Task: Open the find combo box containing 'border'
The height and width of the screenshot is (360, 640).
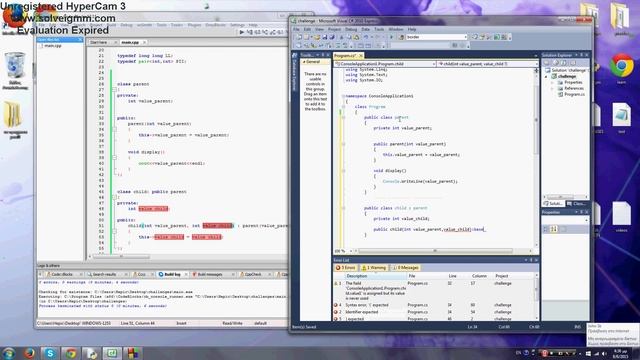Action: coord(436,37)
